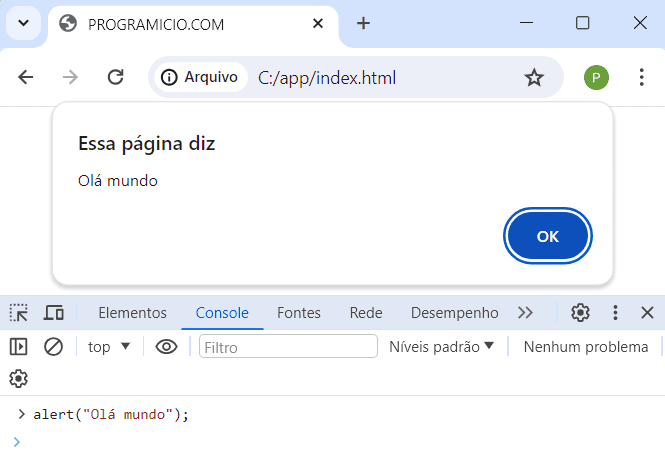Minimize the browser window

[x=526, y=23]
